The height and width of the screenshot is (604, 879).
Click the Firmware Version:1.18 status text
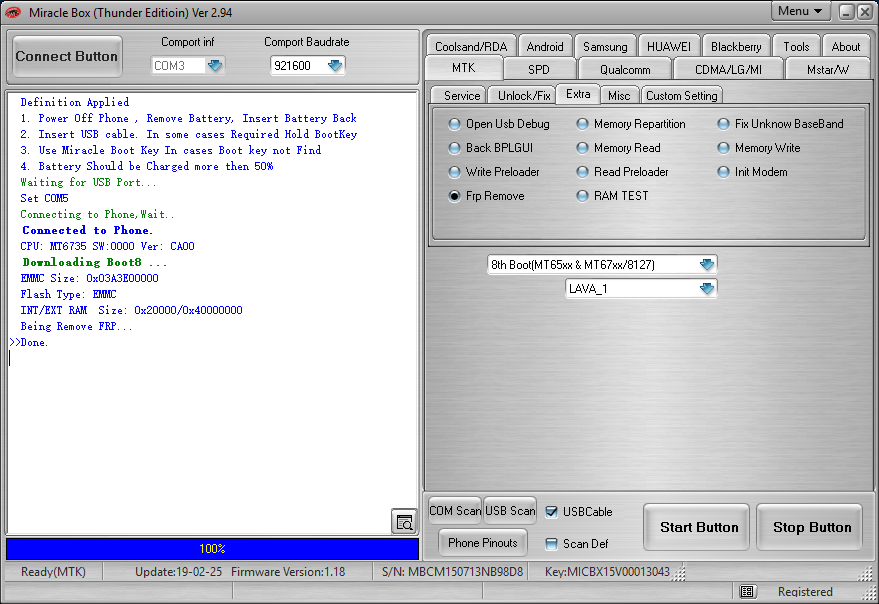(x=288, y=572)
